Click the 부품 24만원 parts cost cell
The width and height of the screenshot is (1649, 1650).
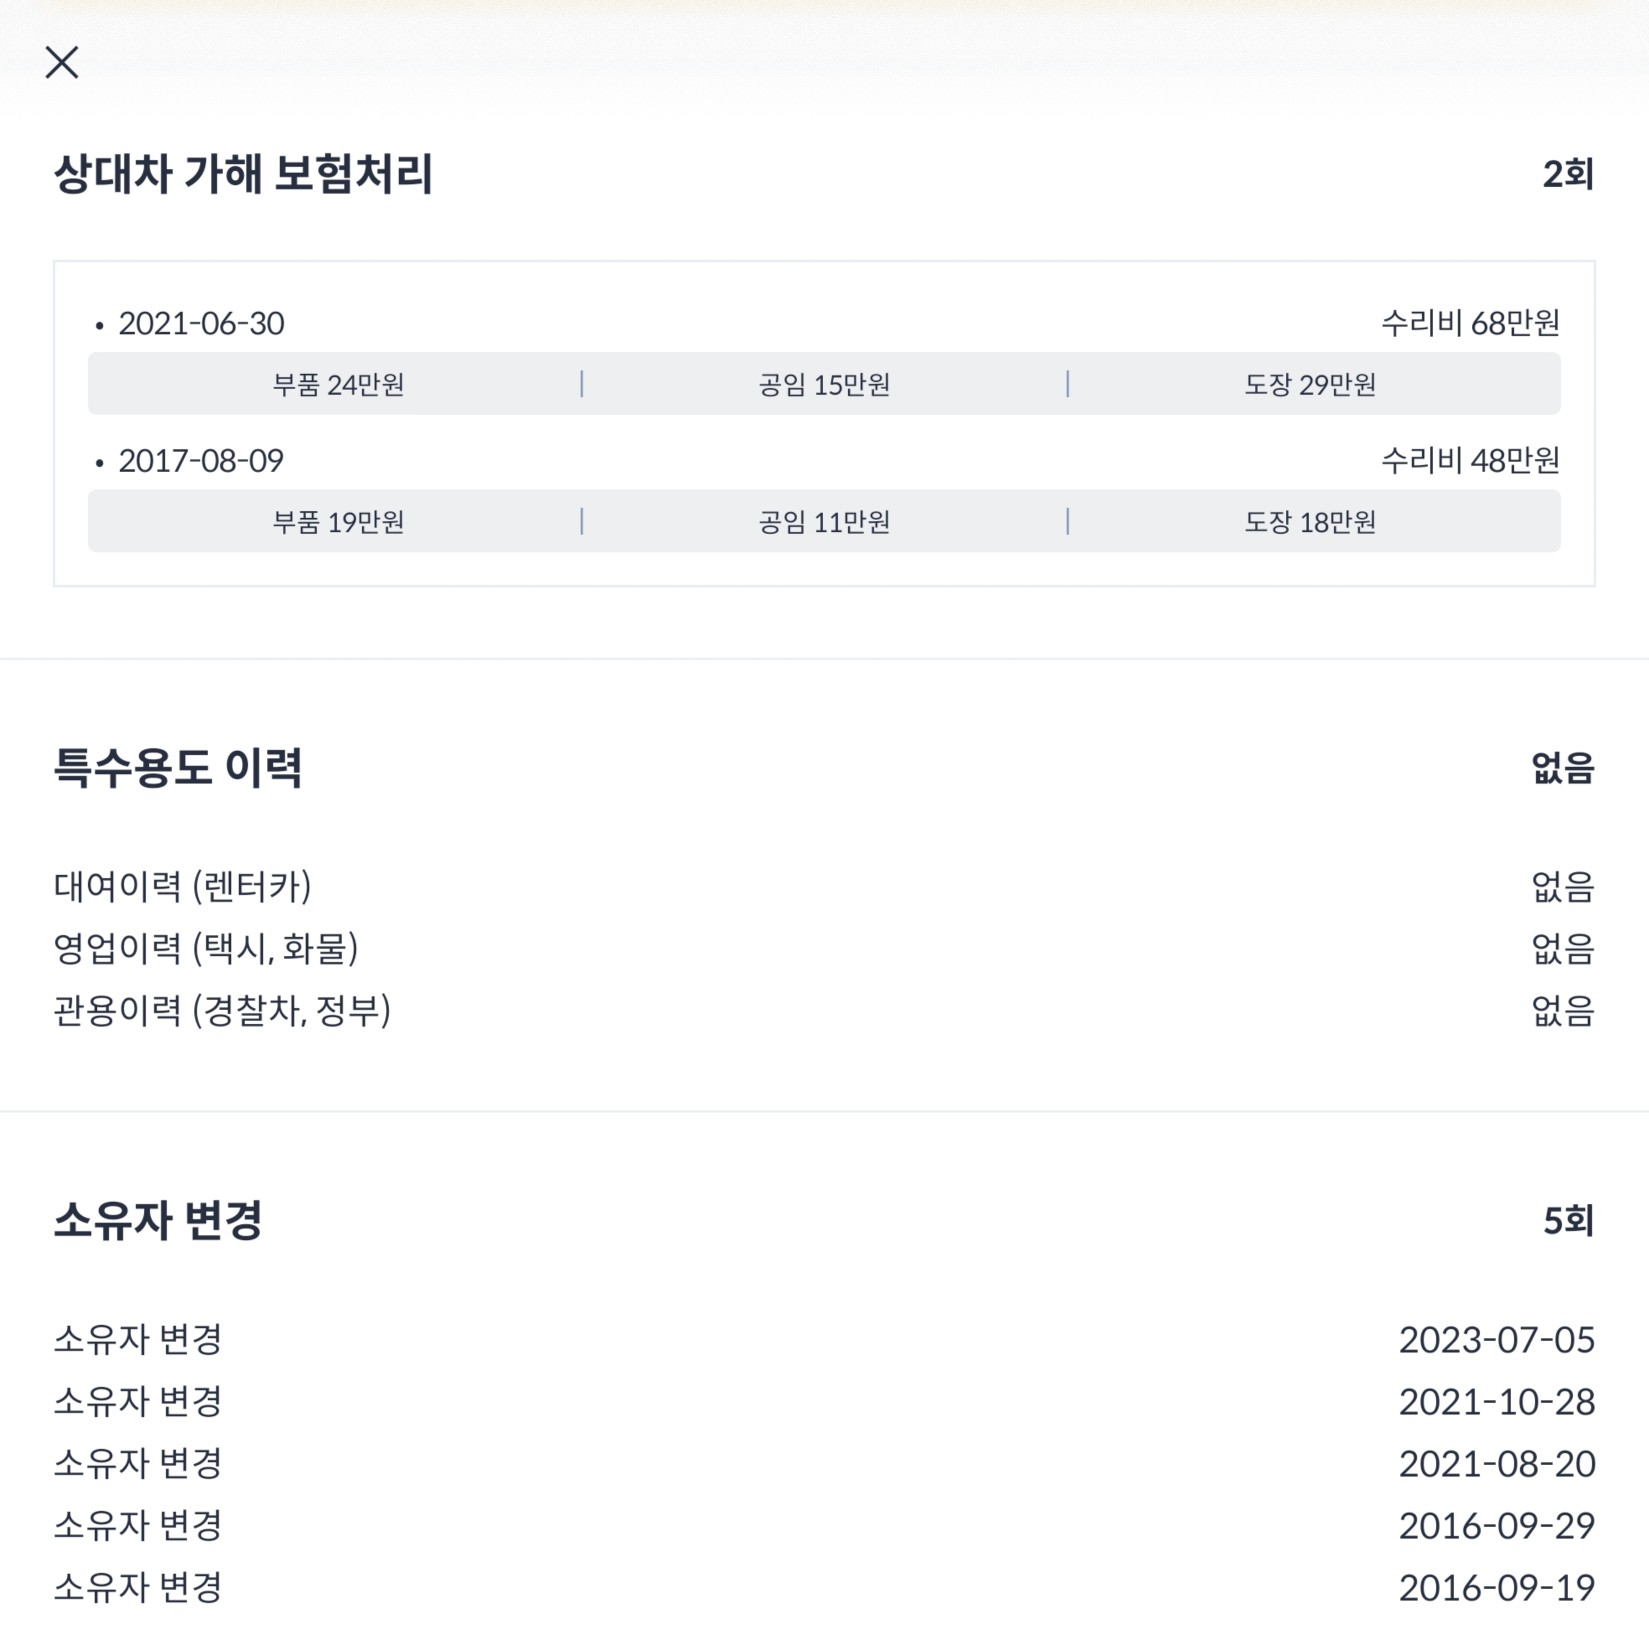coord(338,385)
